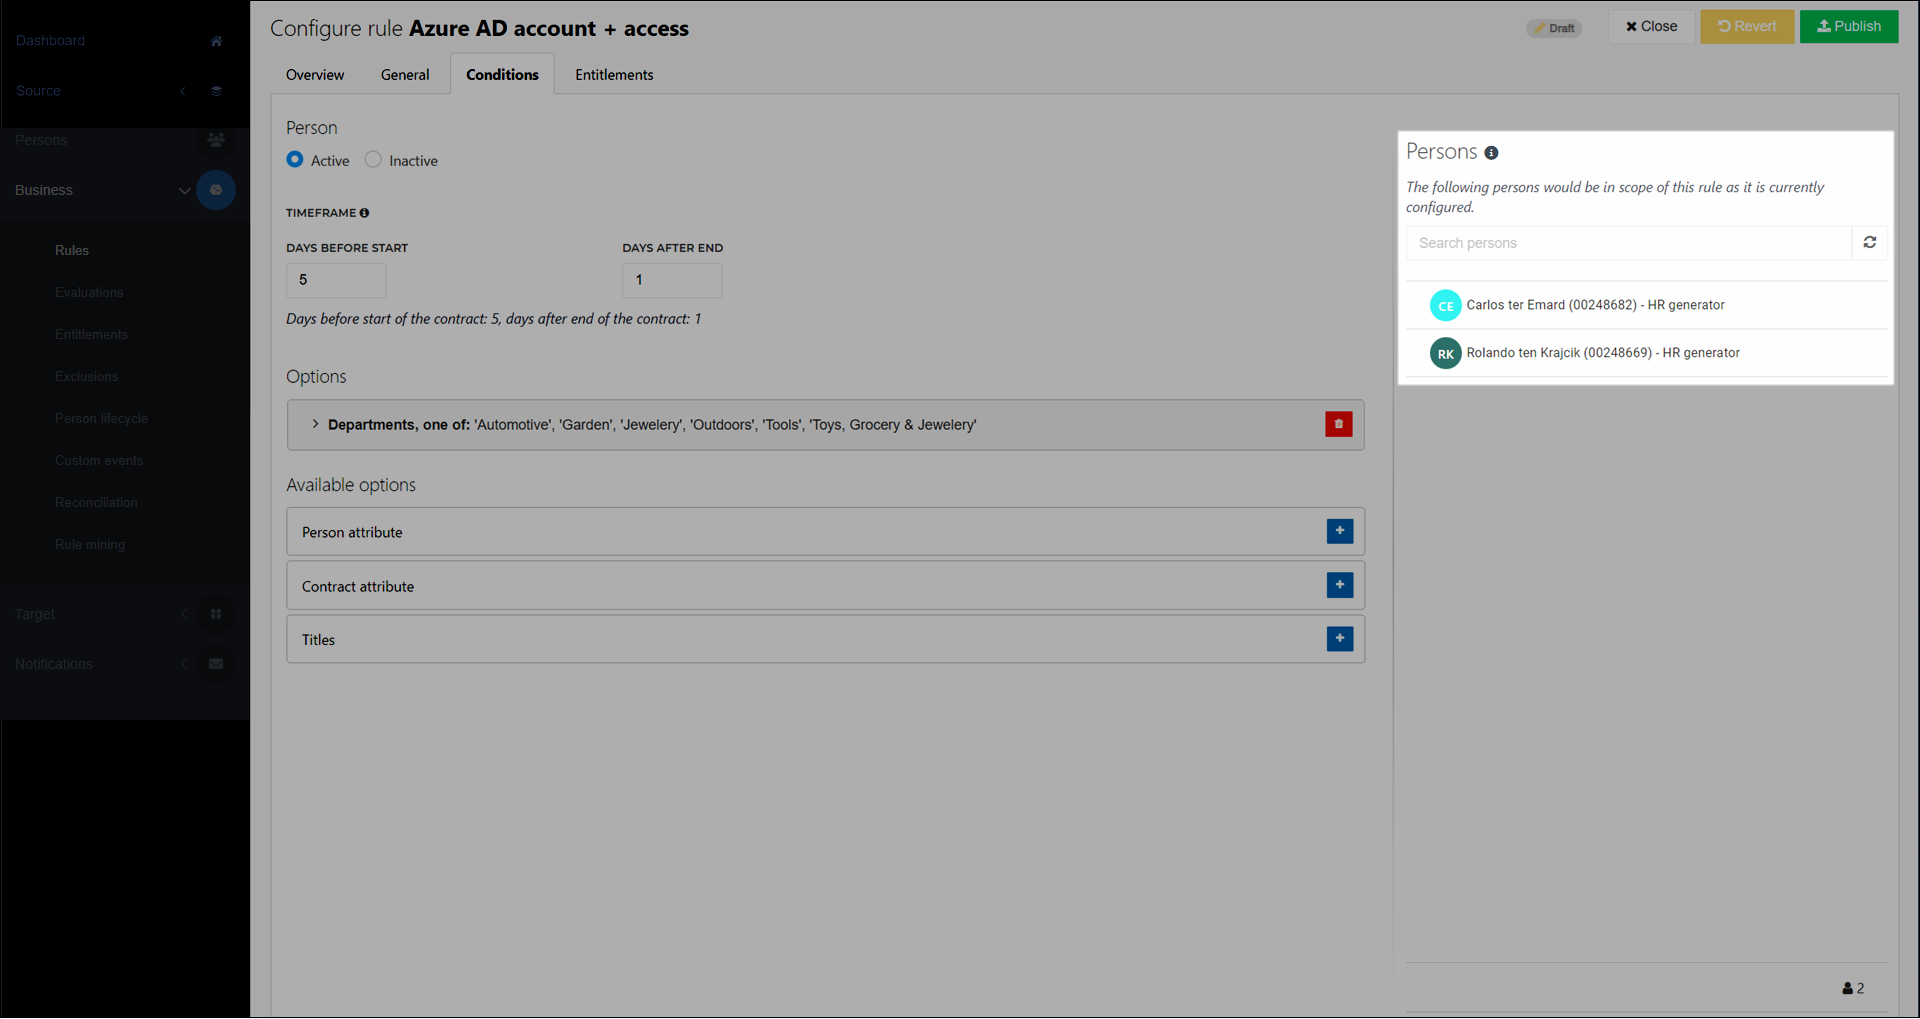
Task: Open the Entitlements tab
Action: [614, 75]
